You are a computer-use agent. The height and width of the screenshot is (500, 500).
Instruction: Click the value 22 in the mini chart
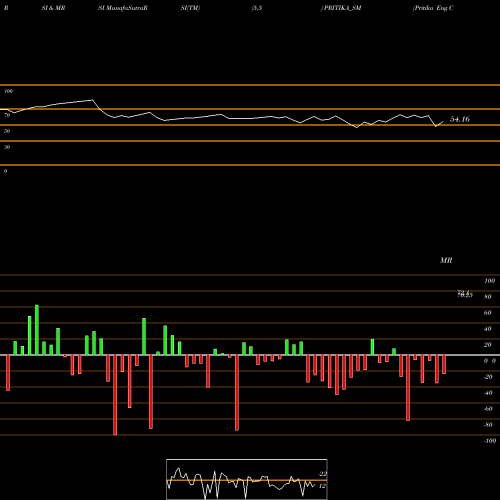pos(323,474)
